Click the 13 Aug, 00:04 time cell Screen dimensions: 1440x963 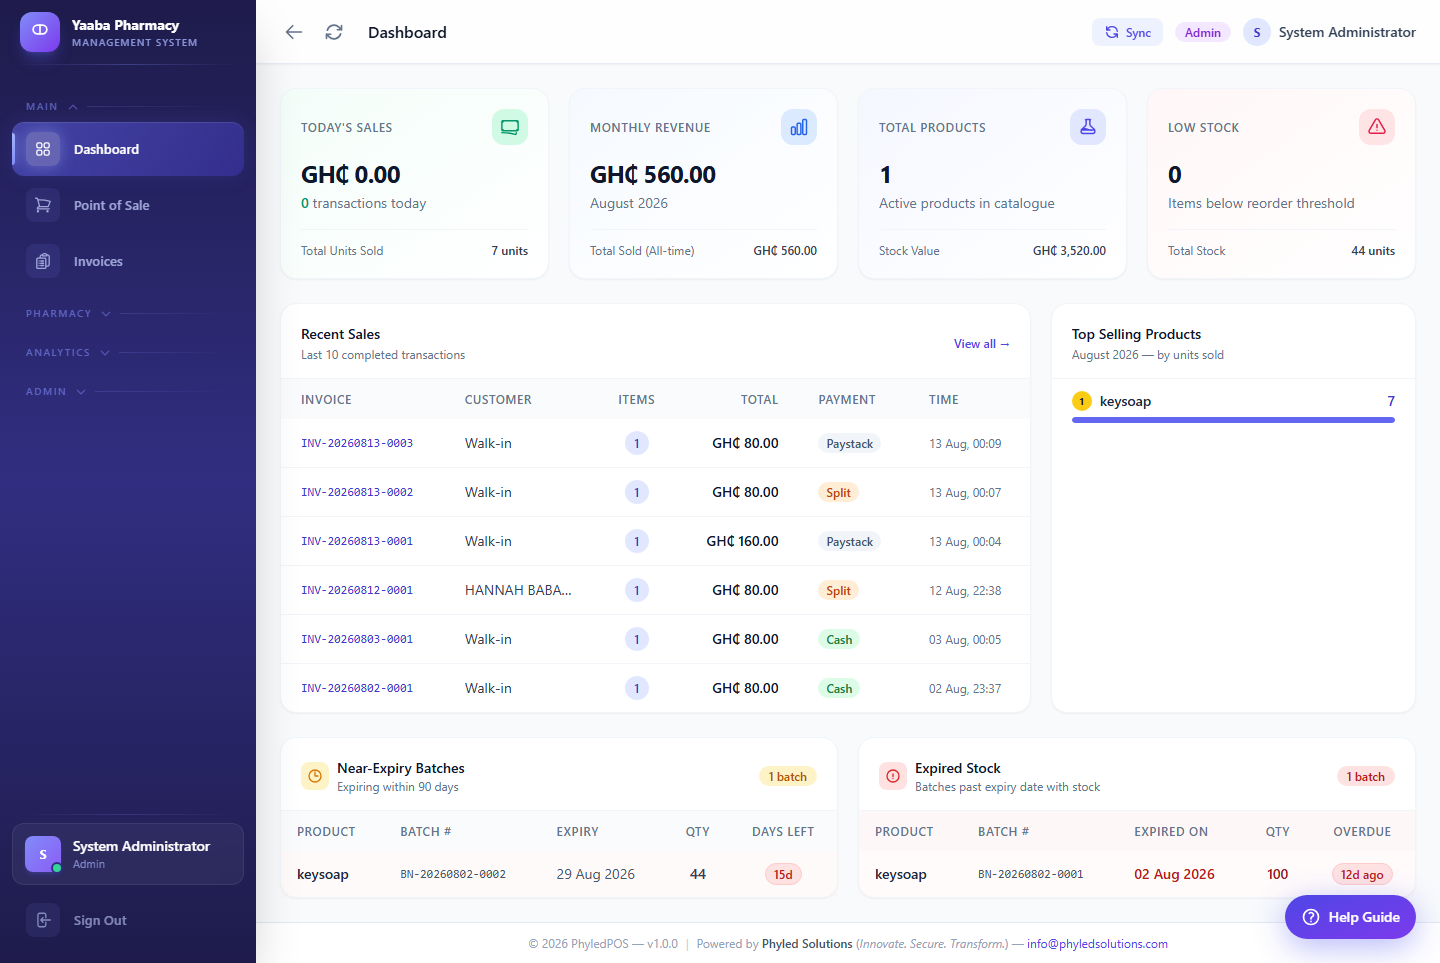click(965, 541)
